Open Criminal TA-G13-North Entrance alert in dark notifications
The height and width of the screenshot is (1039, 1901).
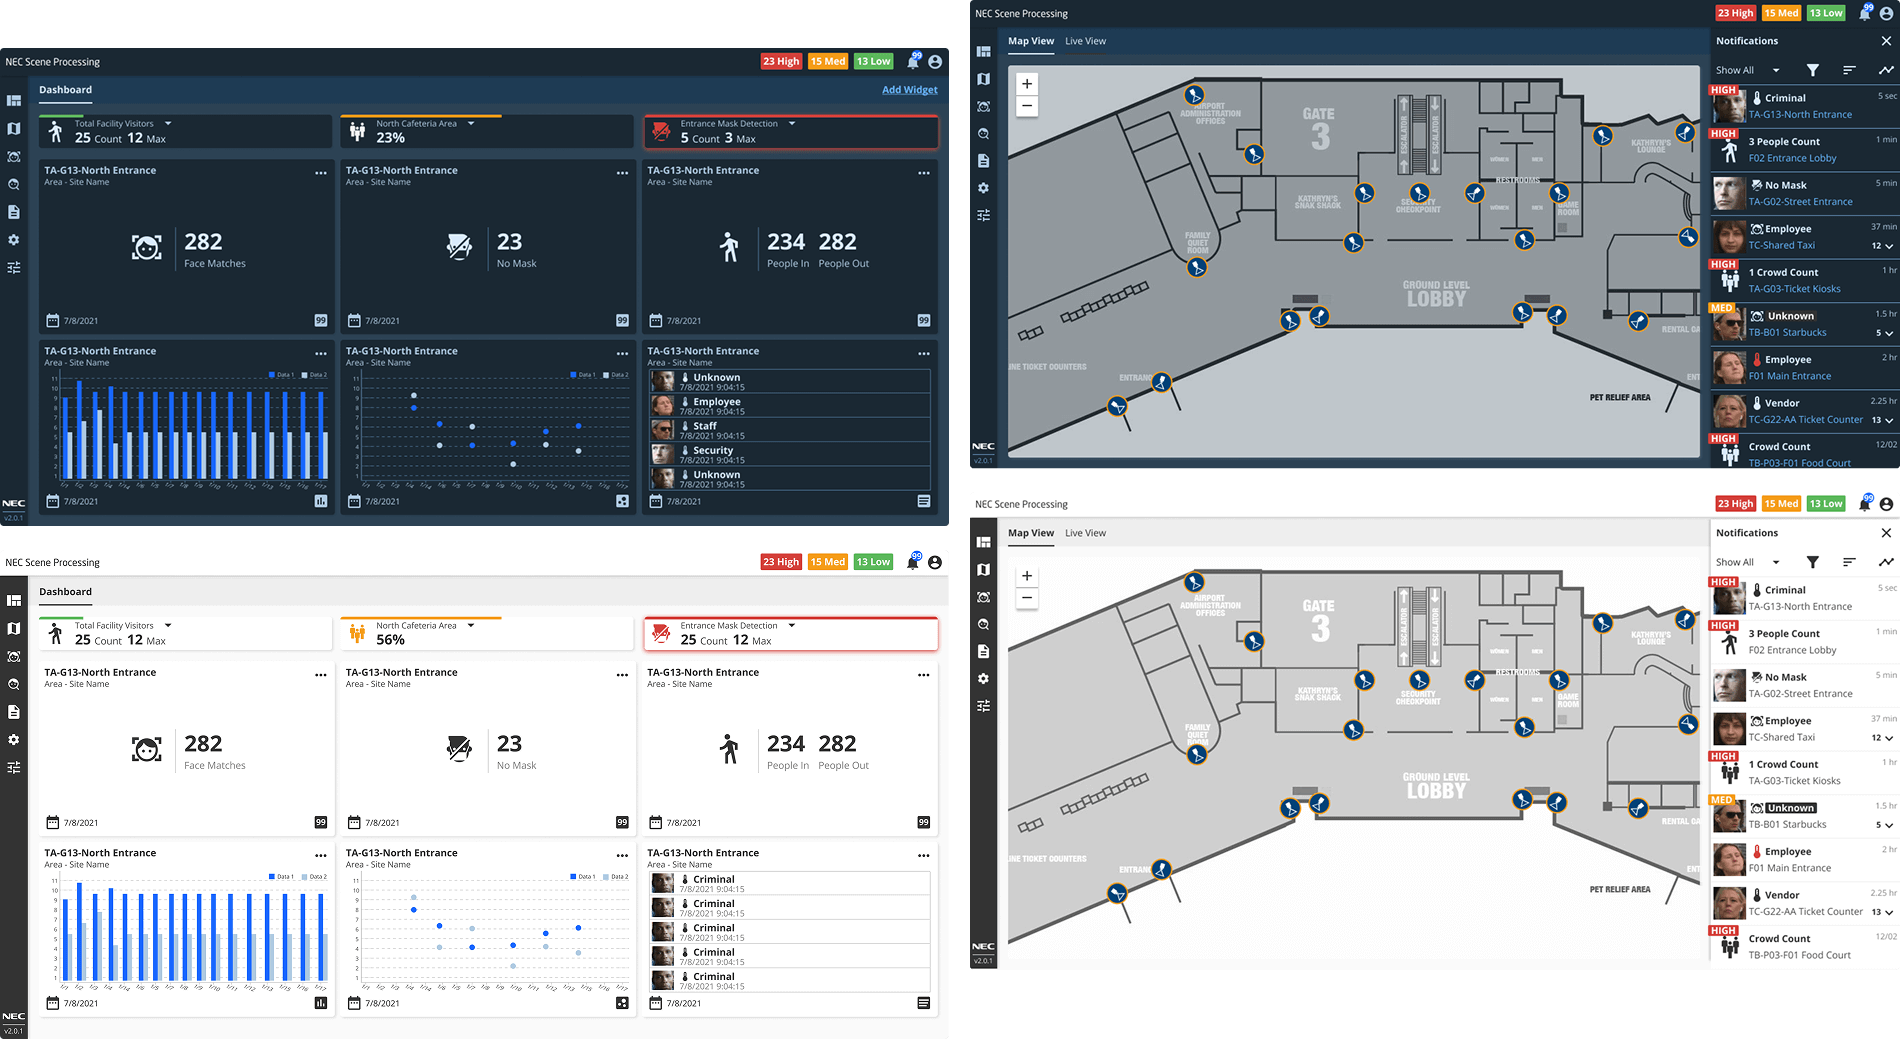1805,106
